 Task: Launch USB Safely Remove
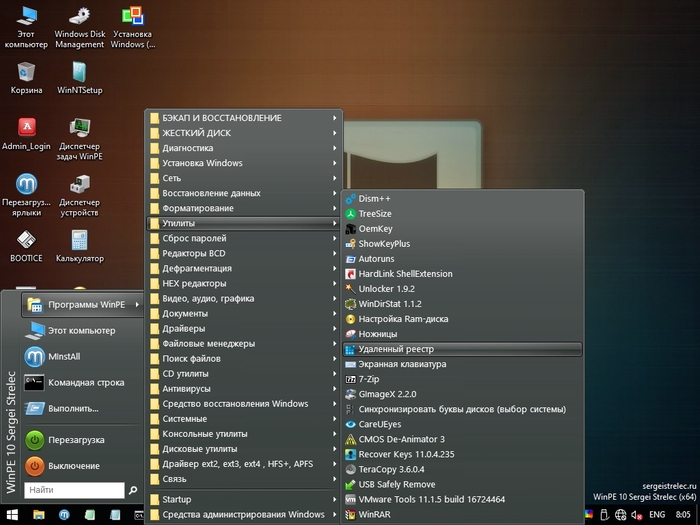point(462,484)
